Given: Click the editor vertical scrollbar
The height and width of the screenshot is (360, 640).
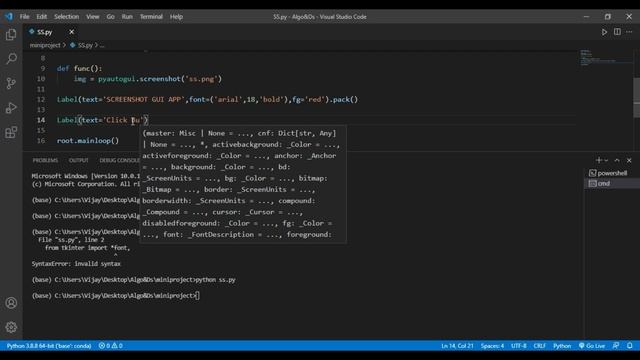Looking at the screenshot, I should [x=636, y=97].
